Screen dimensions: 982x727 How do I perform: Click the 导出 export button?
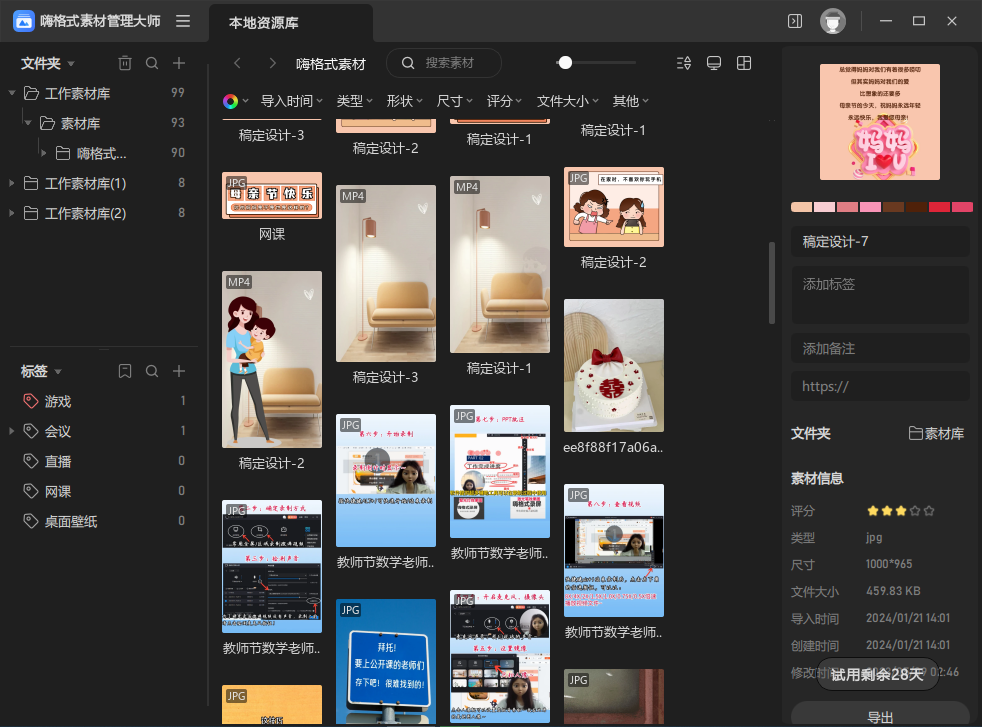click(881, 716)
